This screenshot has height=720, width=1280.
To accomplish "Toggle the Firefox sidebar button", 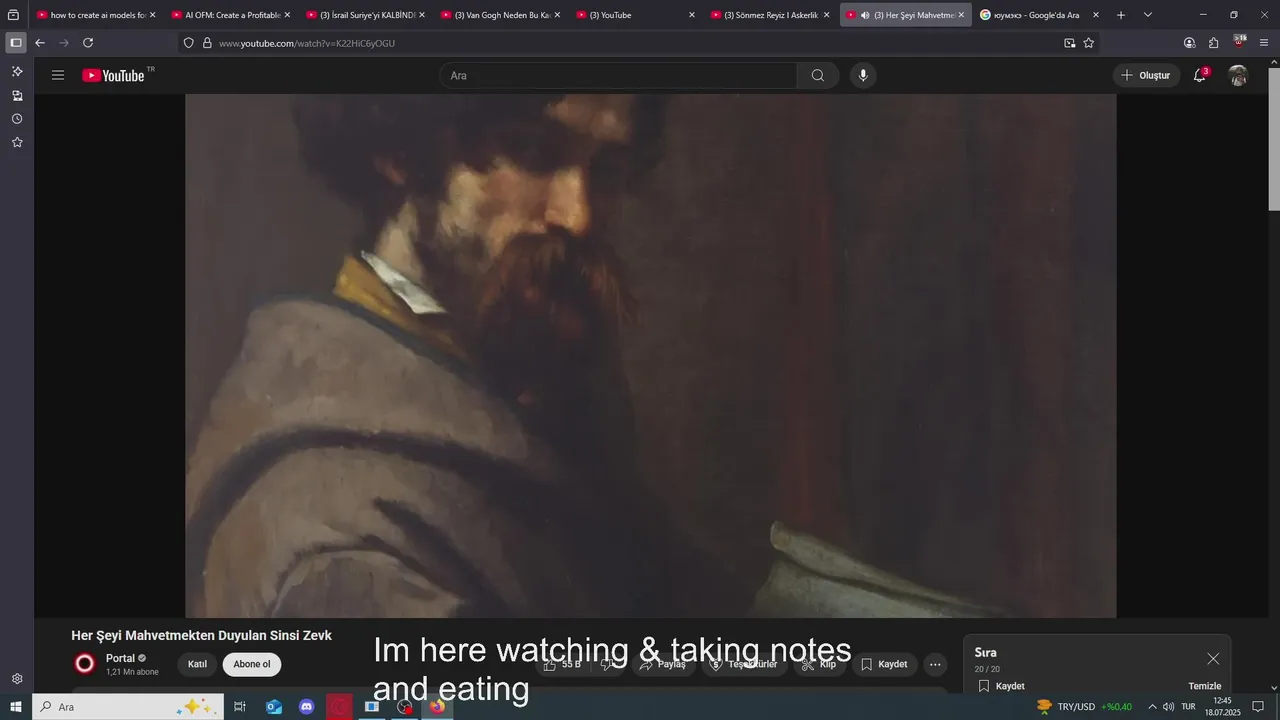I will point(16,43).
